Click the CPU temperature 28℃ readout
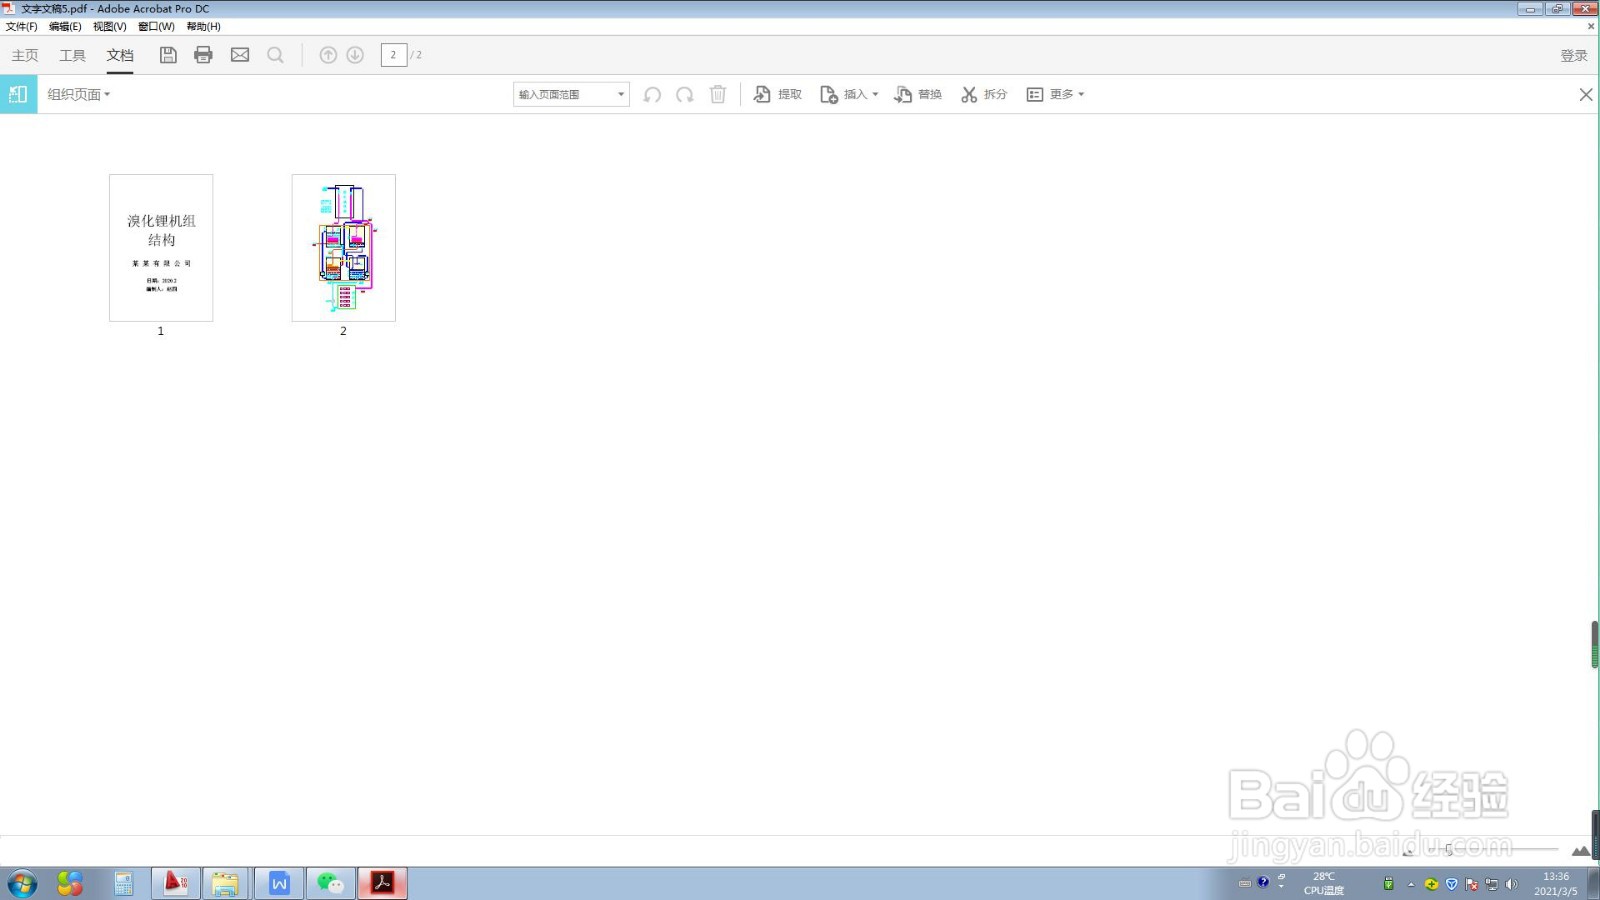Screen dimensions: 1600x900 1324,884
